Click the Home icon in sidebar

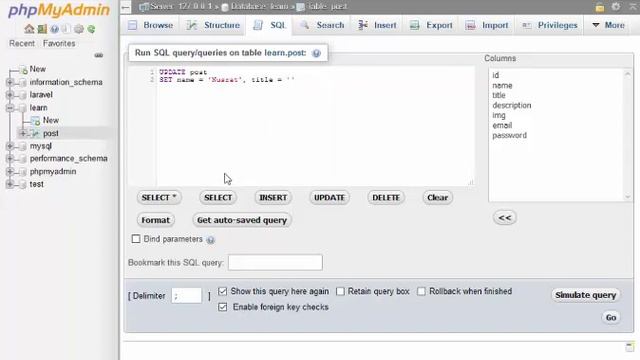point(29,29)
